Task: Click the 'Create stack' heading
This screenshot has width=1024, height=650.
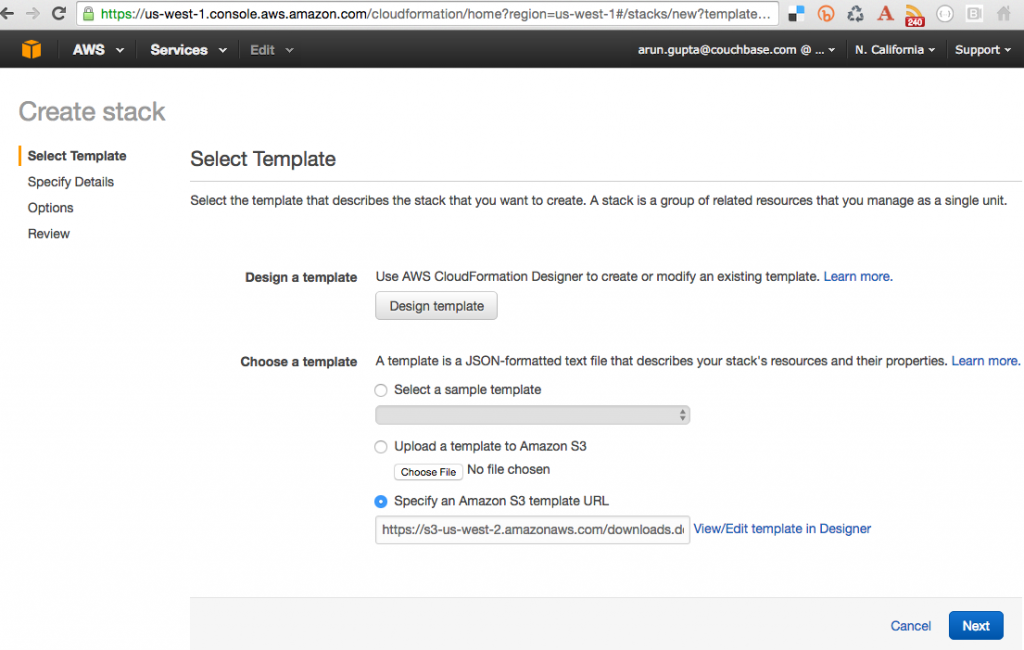Action: [92, 112]
